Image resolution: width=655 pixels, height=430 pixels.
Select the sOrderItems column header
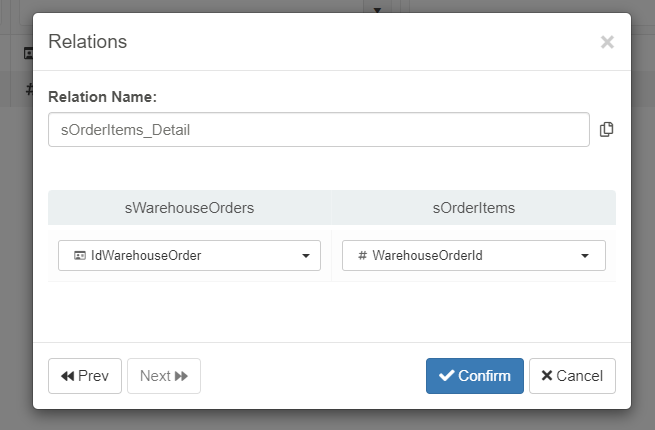click(473, 208)
